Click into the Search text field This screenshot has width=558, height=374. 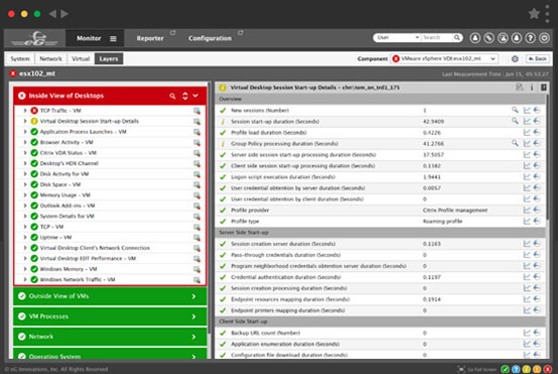pyautogui.click(x=437, y=37)
